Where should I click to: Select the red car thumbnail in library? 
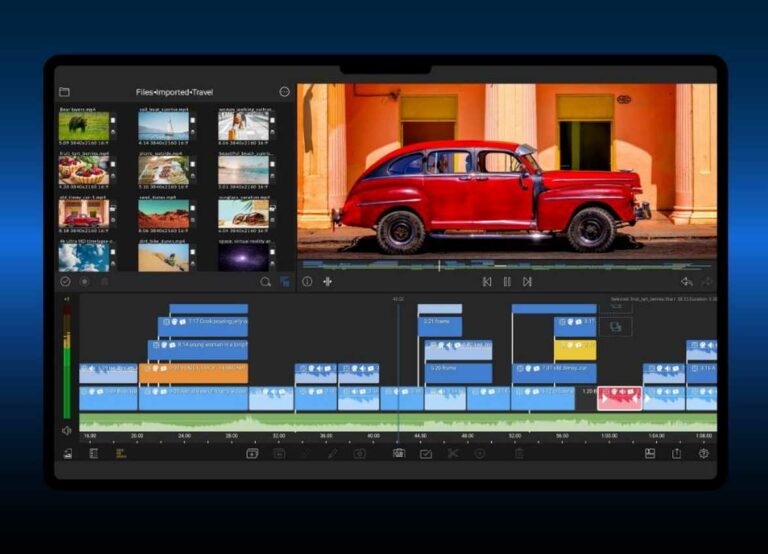click(x=84, y=214)
